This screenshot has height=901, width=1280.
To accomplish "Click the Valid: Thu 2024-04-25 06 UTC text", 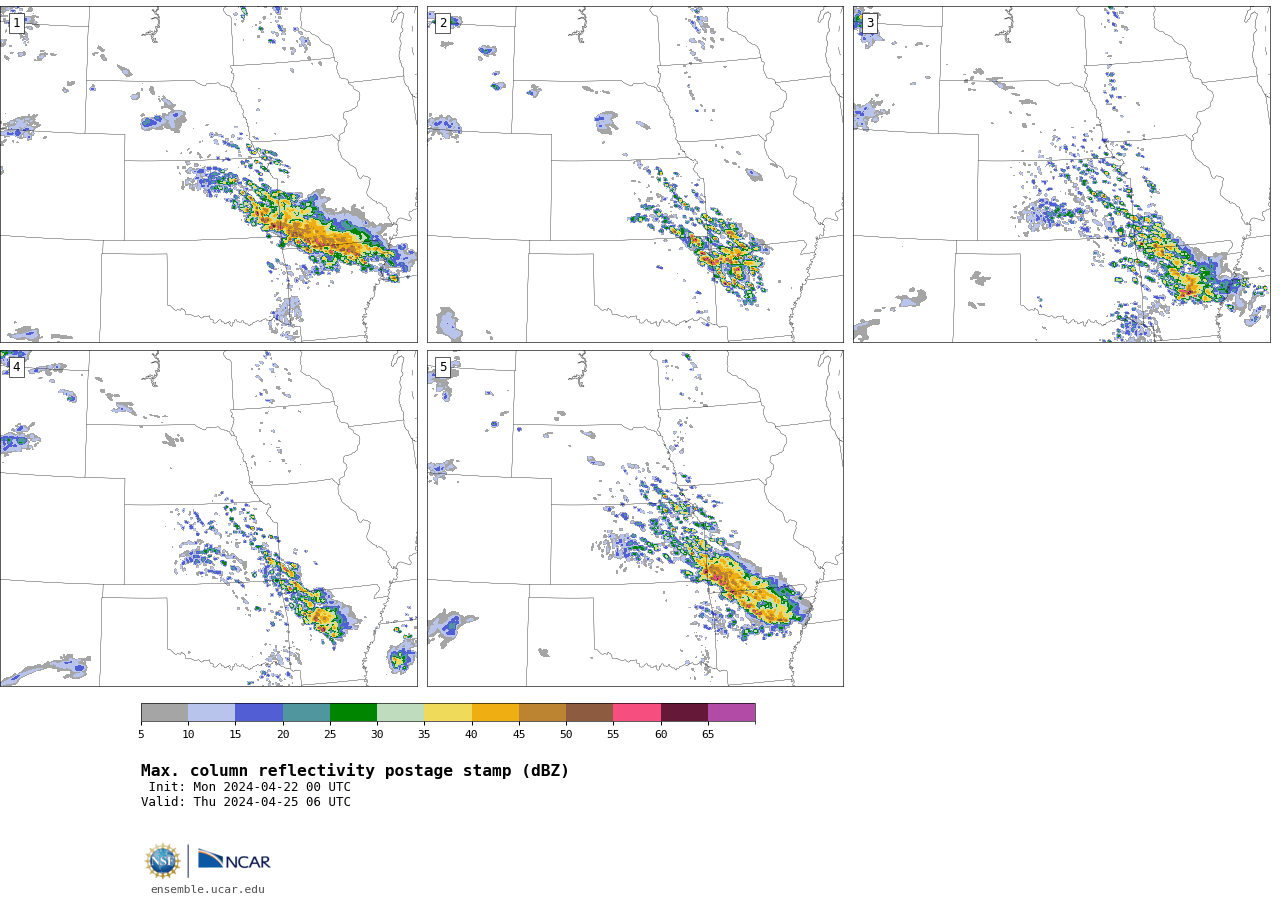I will 246,802.
